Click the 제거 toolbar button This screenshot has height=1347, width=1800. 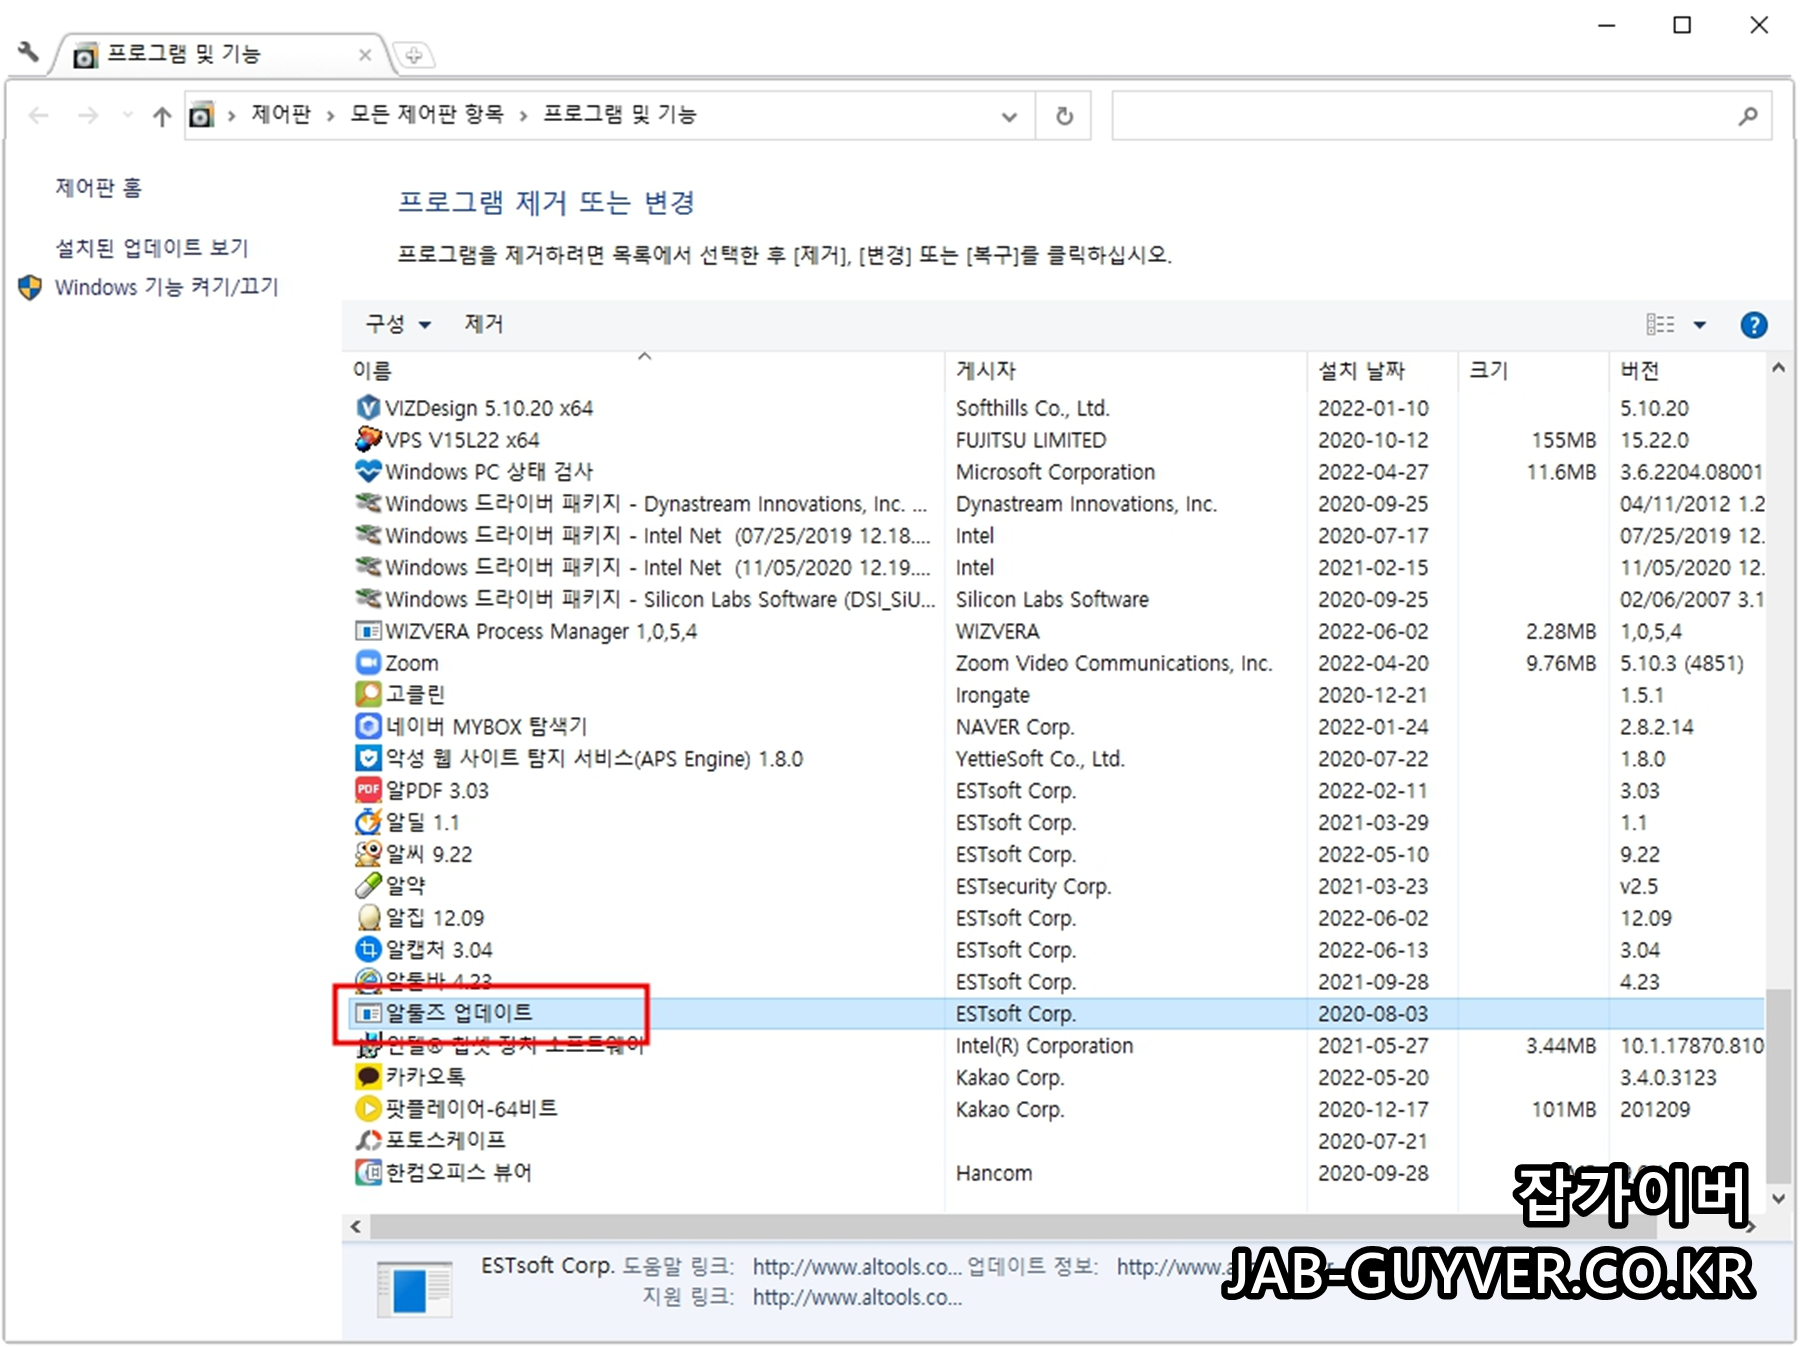tap(484, 324)
